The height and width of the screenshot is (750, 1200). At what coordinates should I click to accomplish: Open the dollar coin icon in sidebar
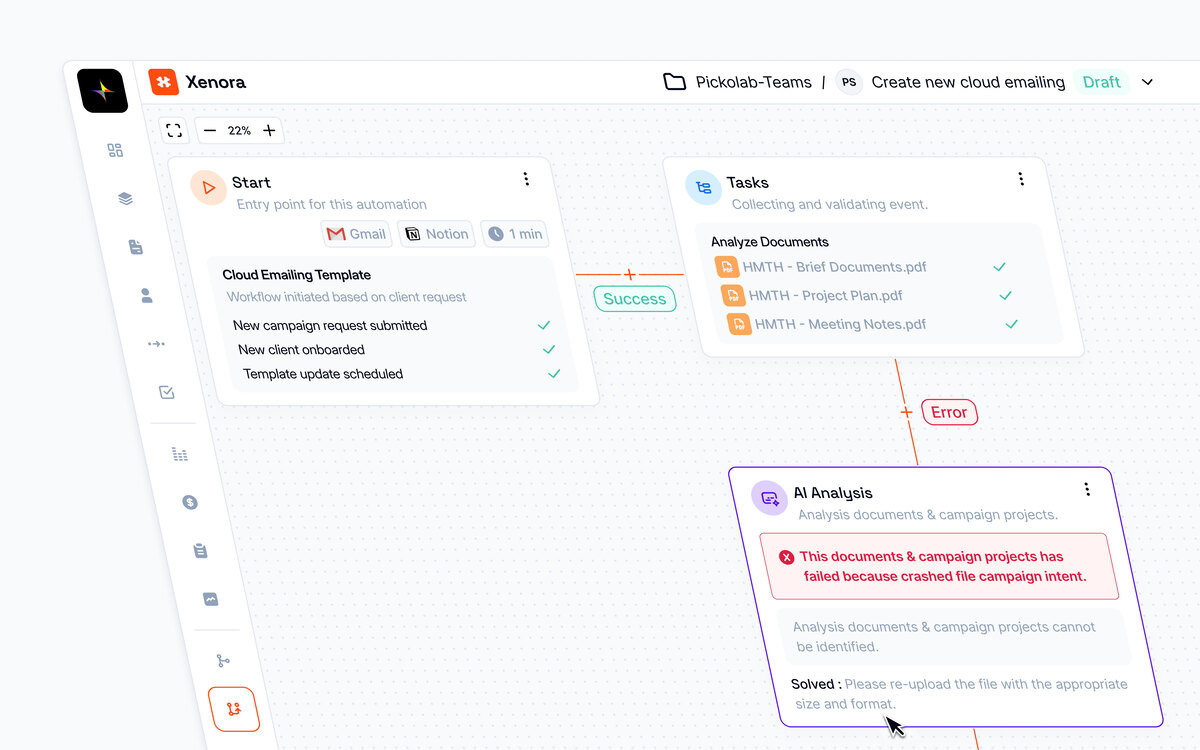(x=190, y=502)
